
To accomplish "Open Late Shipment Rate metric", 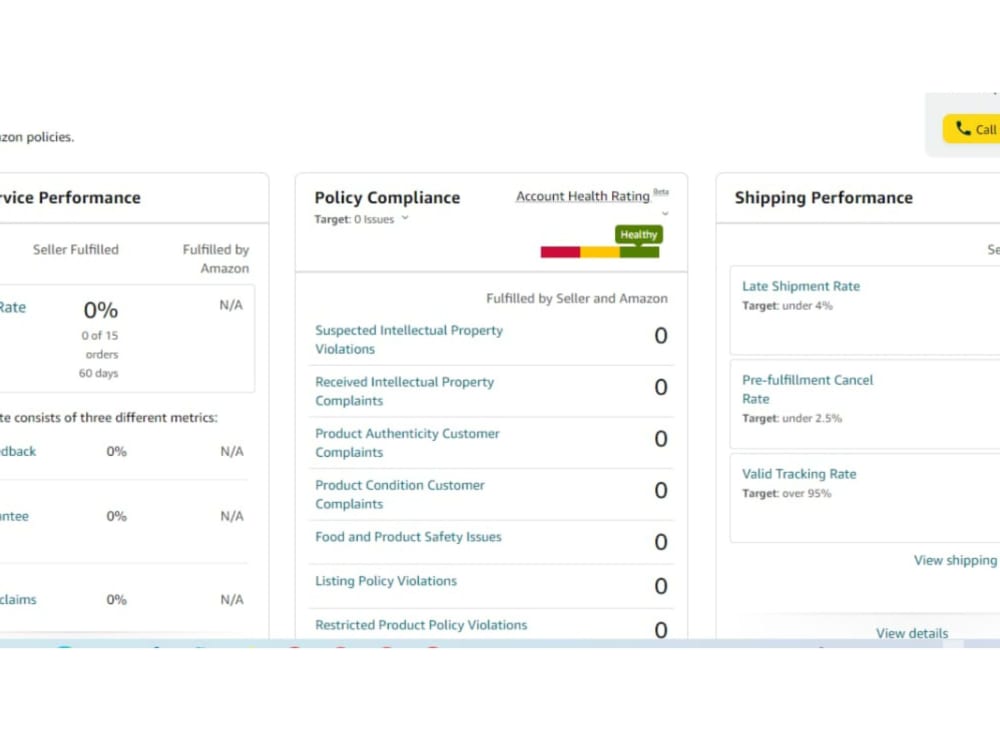I will [x=801, y=286].
